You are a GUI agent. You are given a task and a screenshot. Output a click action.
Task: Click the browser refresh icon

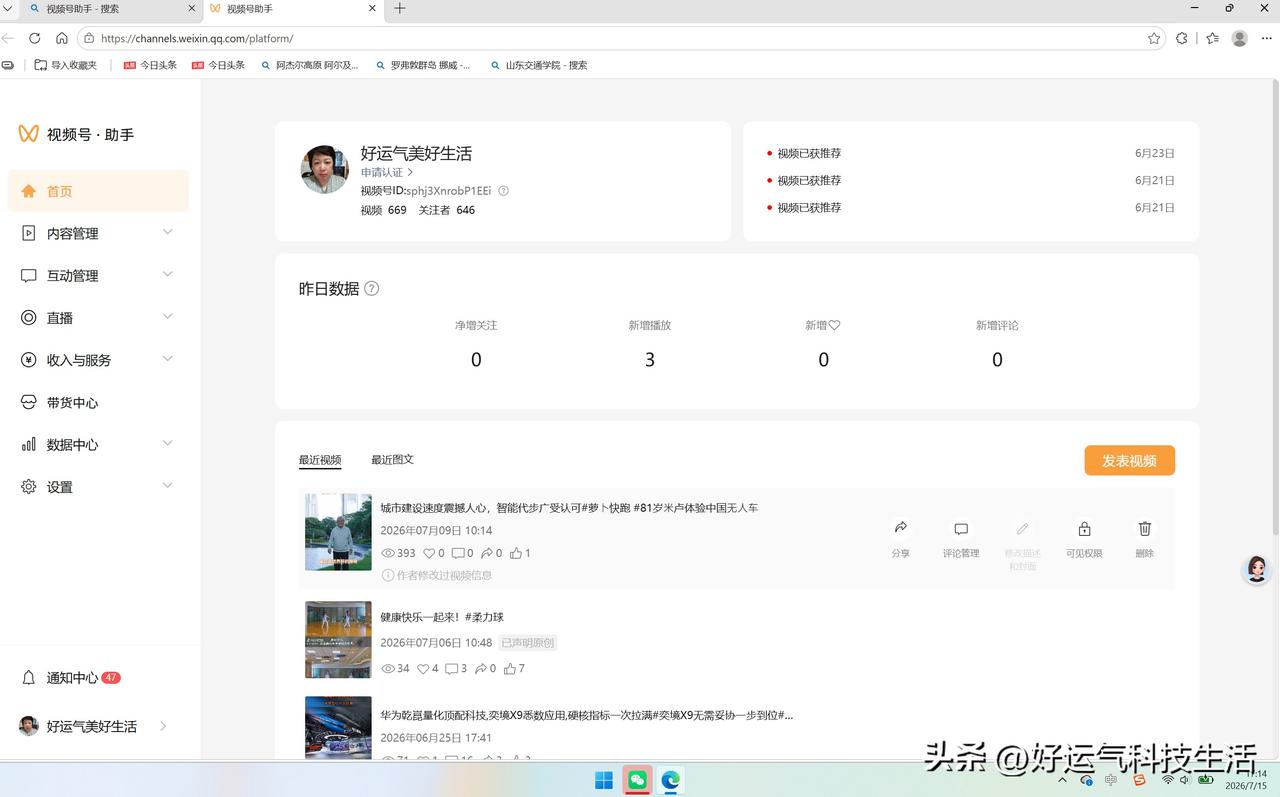34,38
